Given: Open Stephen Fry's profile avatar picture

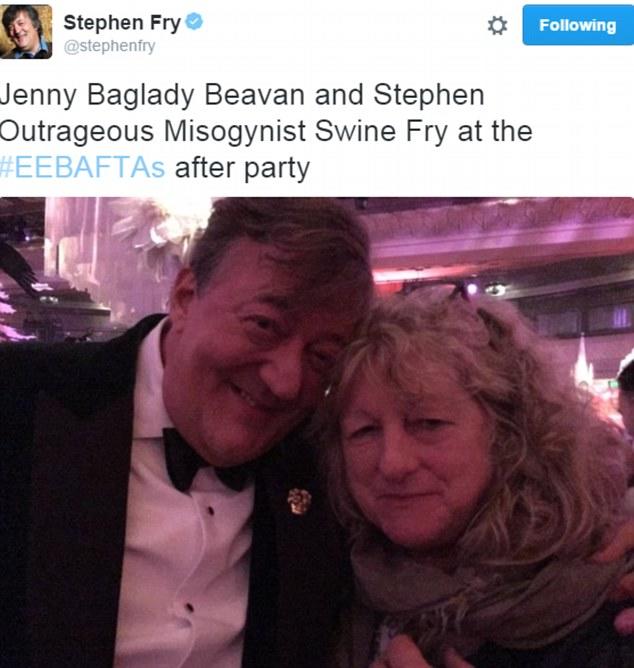Looking at the screenshot, I should point(26,32).
